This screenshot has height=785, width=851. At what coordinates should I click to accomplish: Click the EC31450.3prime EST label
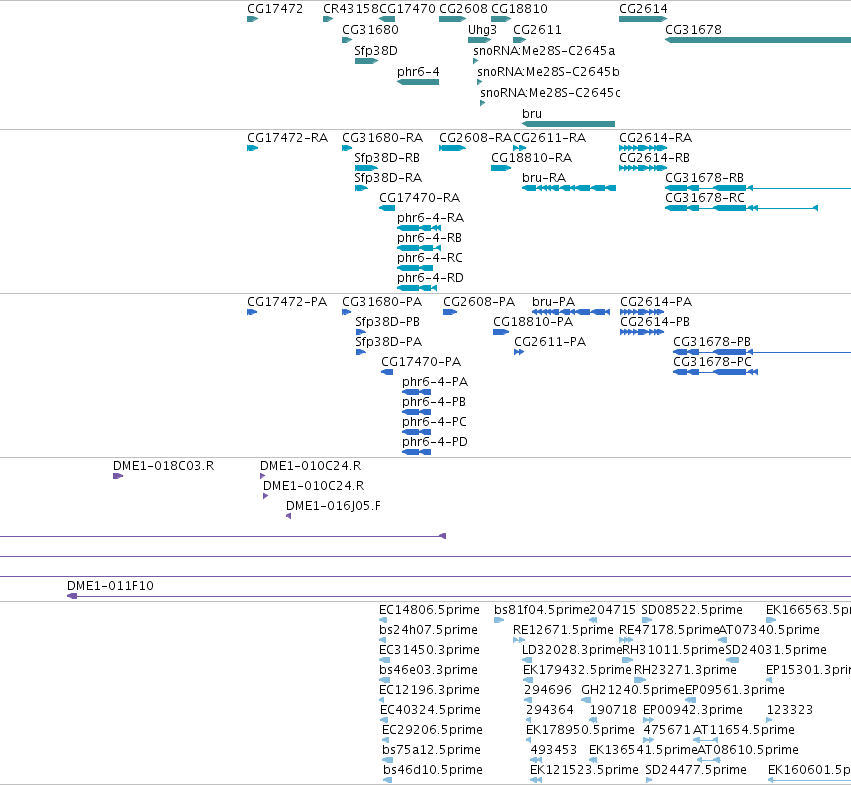click(x=429, y=650)
